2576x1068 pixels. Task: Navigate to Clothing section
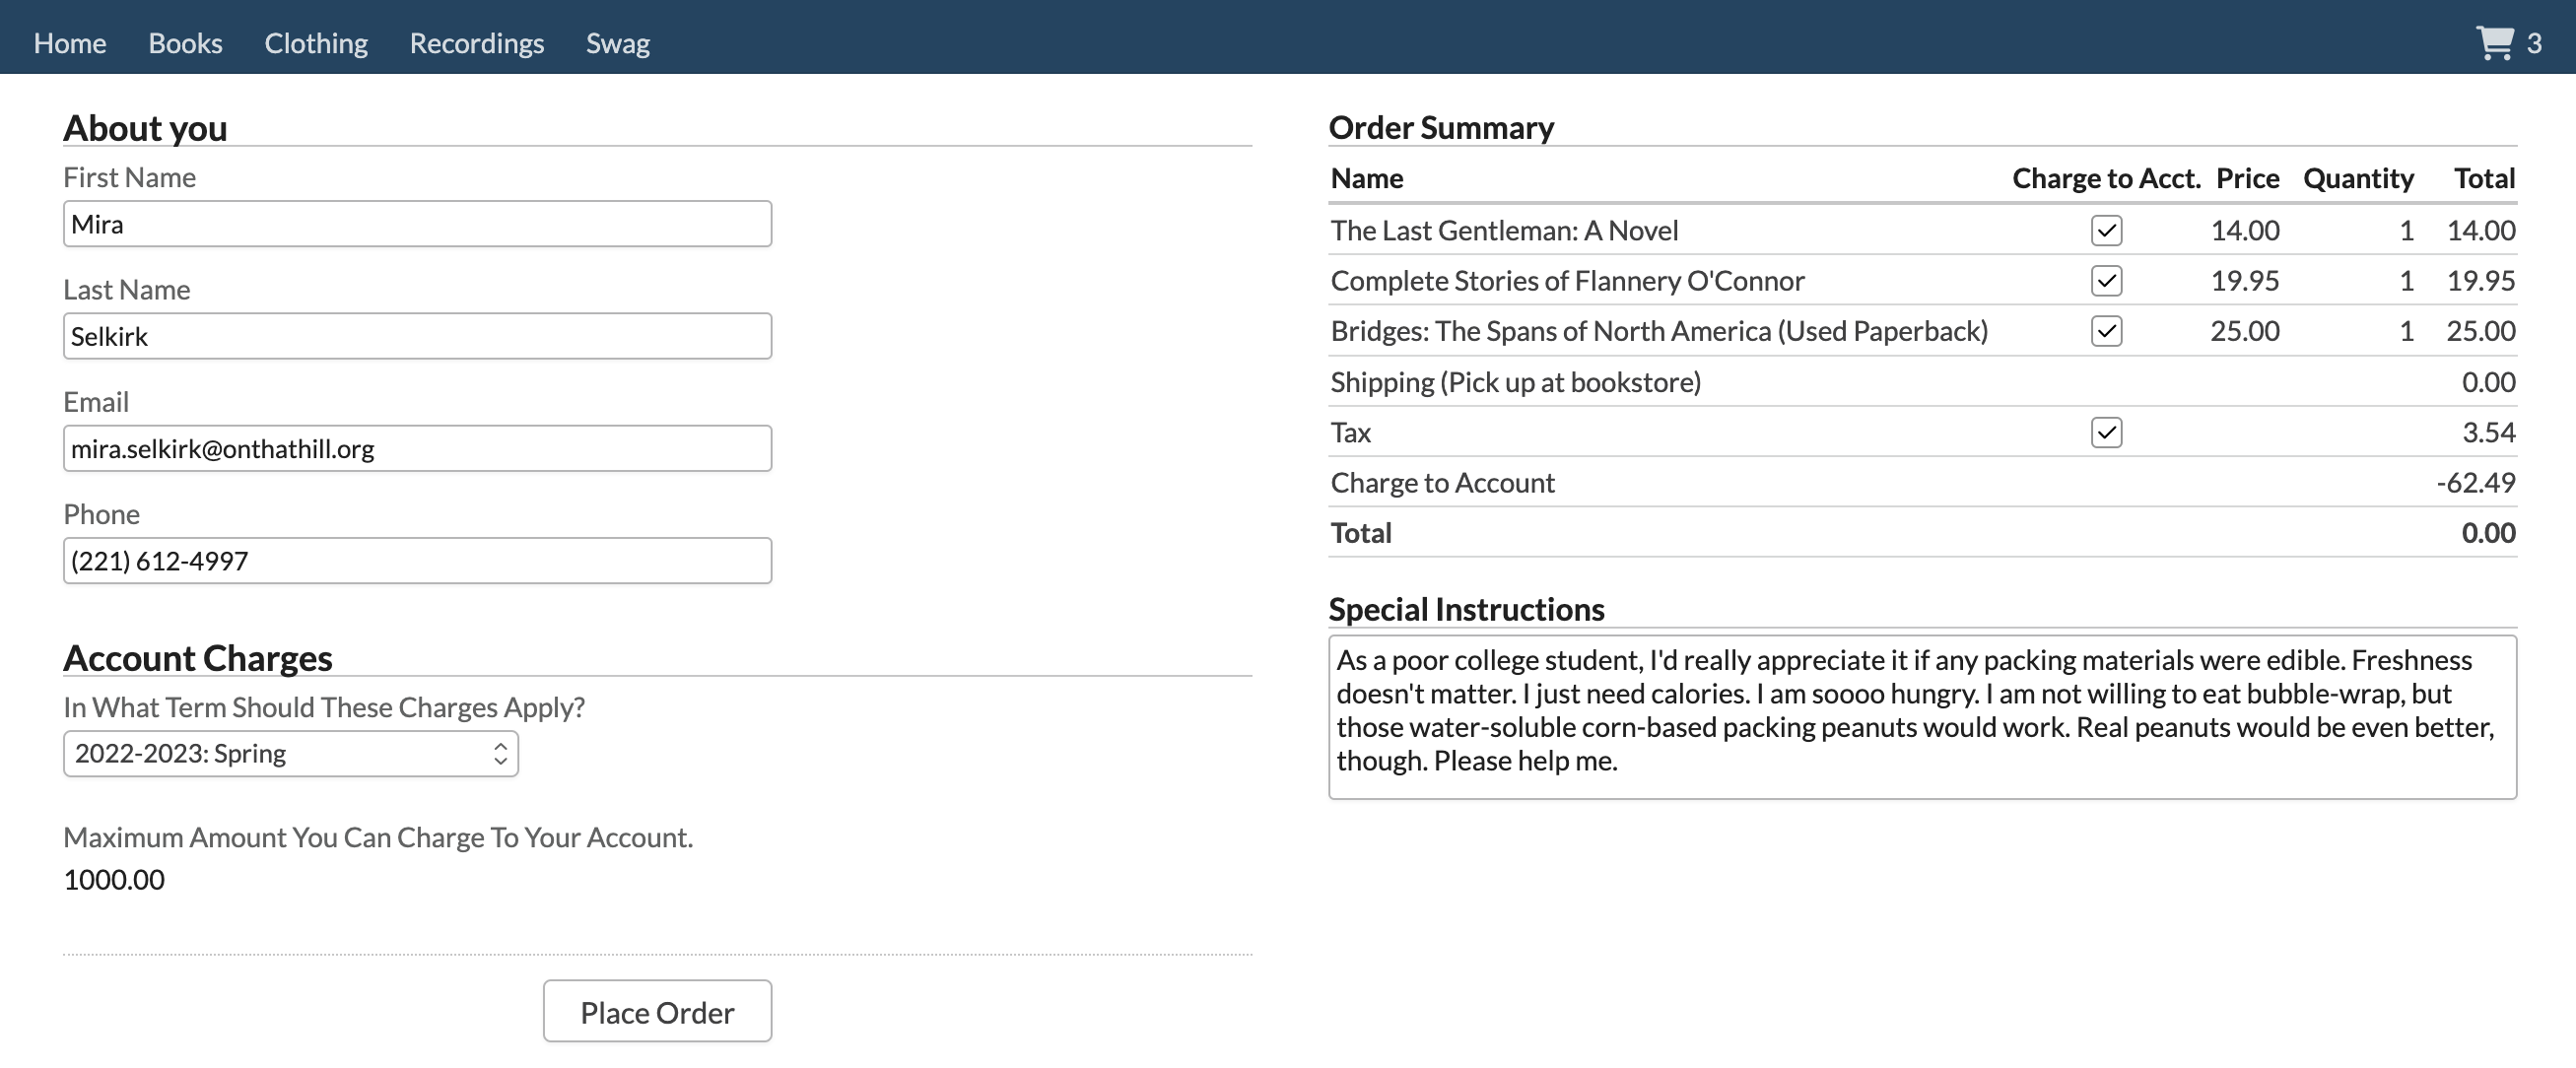coord(316,43)
